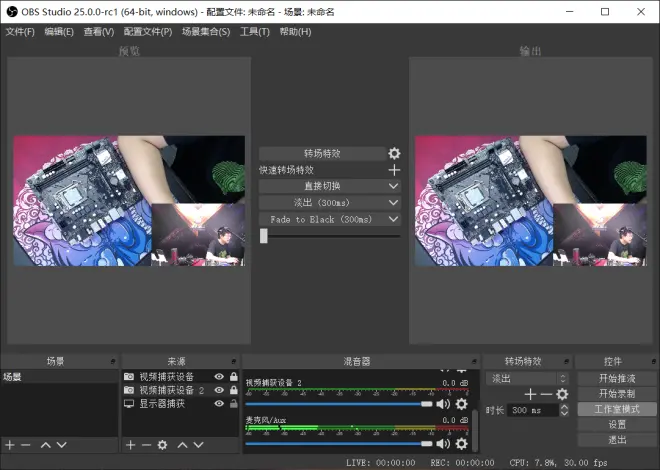This screenshot has height=470, width=660.
Task: Undock the 控件 panel via float icon
Action: [x=654, y=361]
